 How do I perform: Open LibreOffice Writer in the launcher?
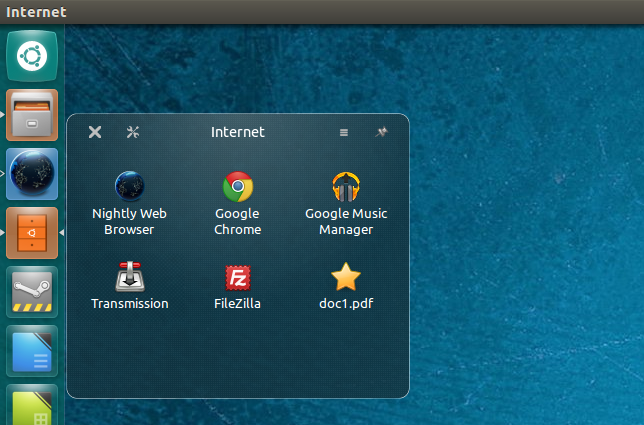click(x=32, y=351)
